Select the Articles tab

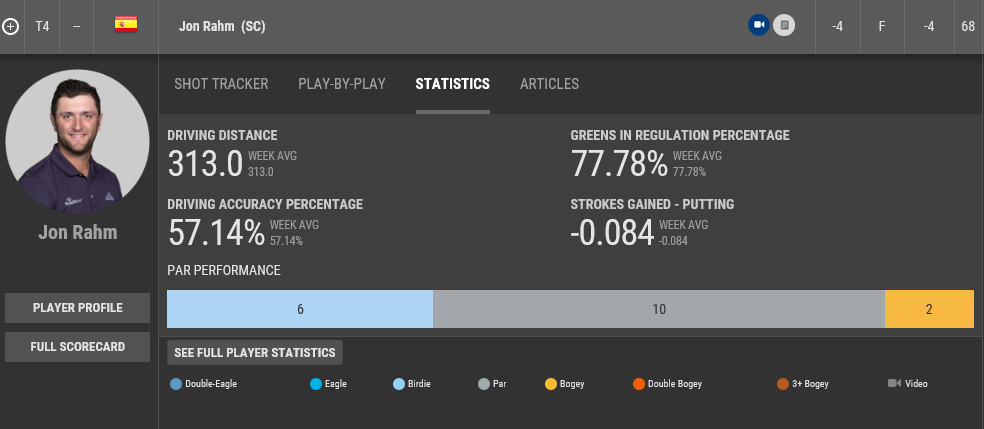(x=549, y=84)
